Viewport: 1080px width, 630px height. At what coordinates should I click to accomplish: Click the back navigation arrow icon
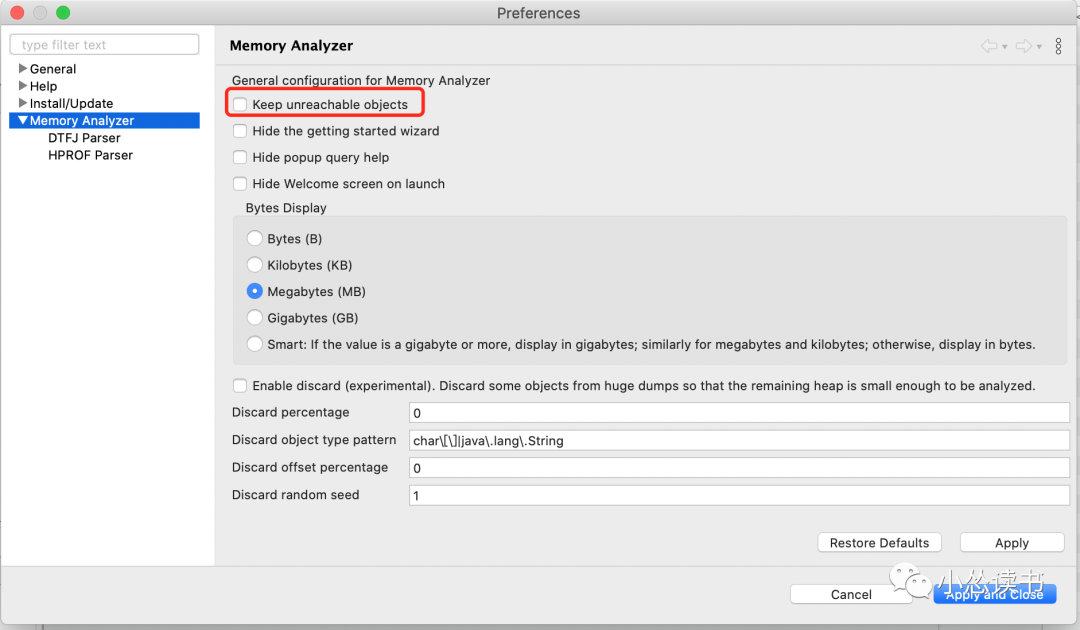point(988,46)
